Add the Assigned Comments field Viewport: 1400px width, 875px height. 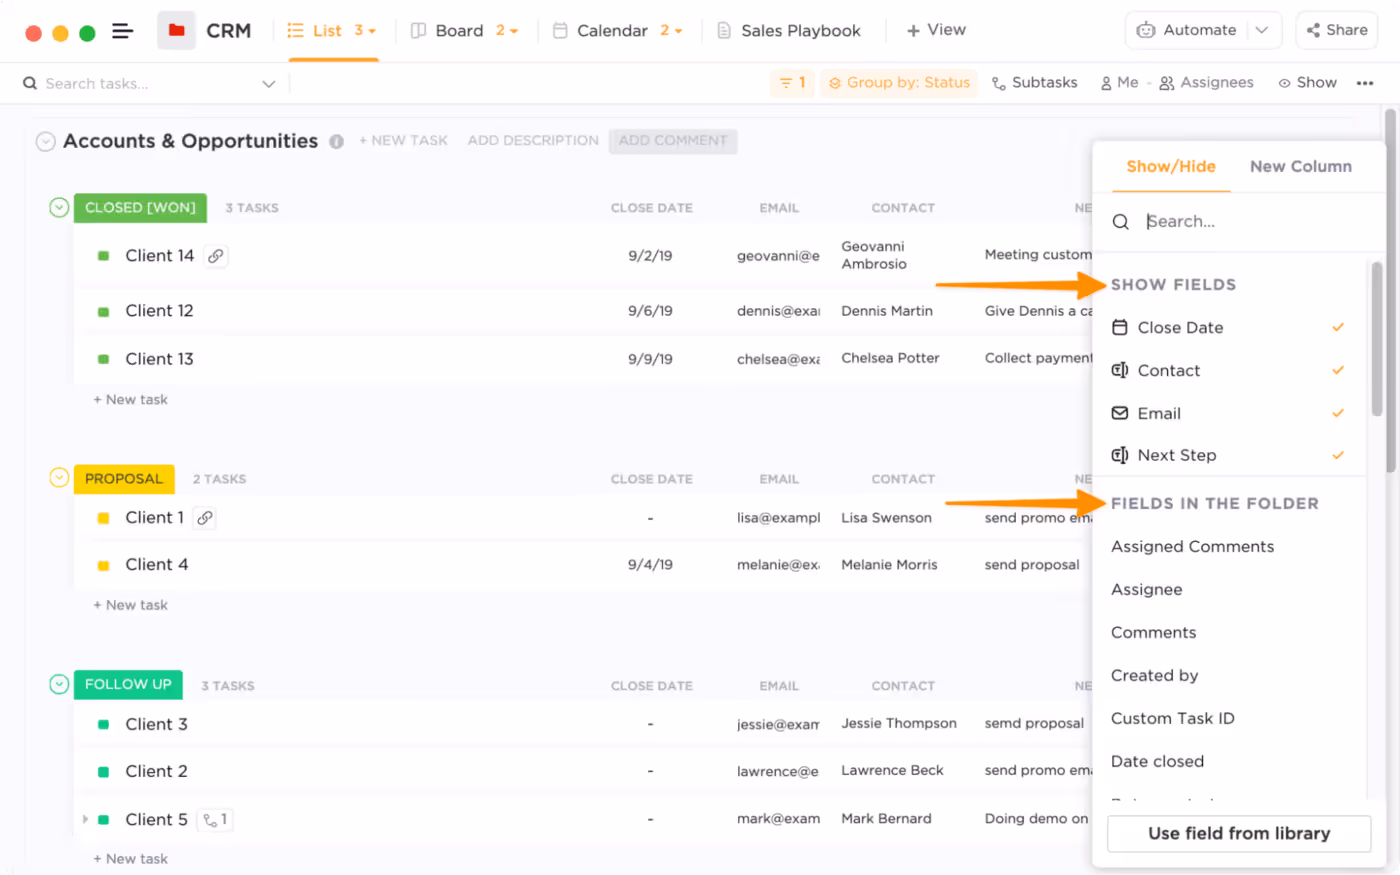1192,547
